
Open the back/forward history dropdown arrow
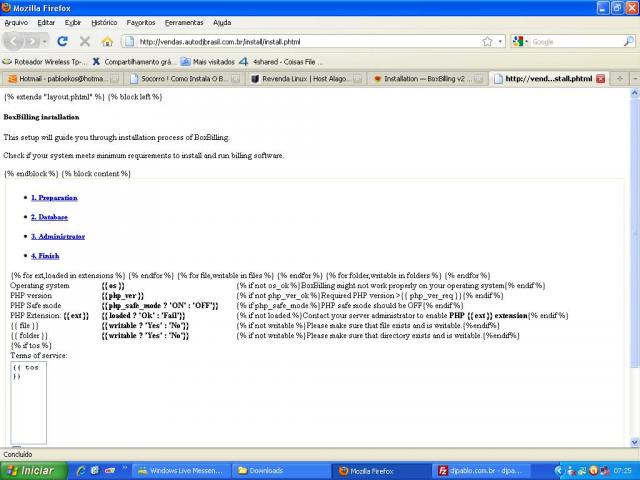coord(44,42)
